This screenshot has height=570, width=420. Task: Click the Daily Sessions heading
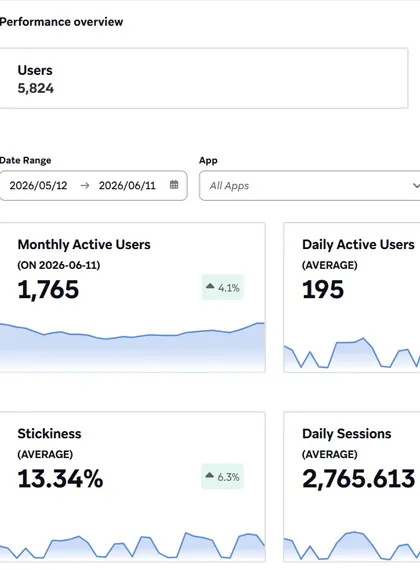pyautogui.click(x=347, y=434)
